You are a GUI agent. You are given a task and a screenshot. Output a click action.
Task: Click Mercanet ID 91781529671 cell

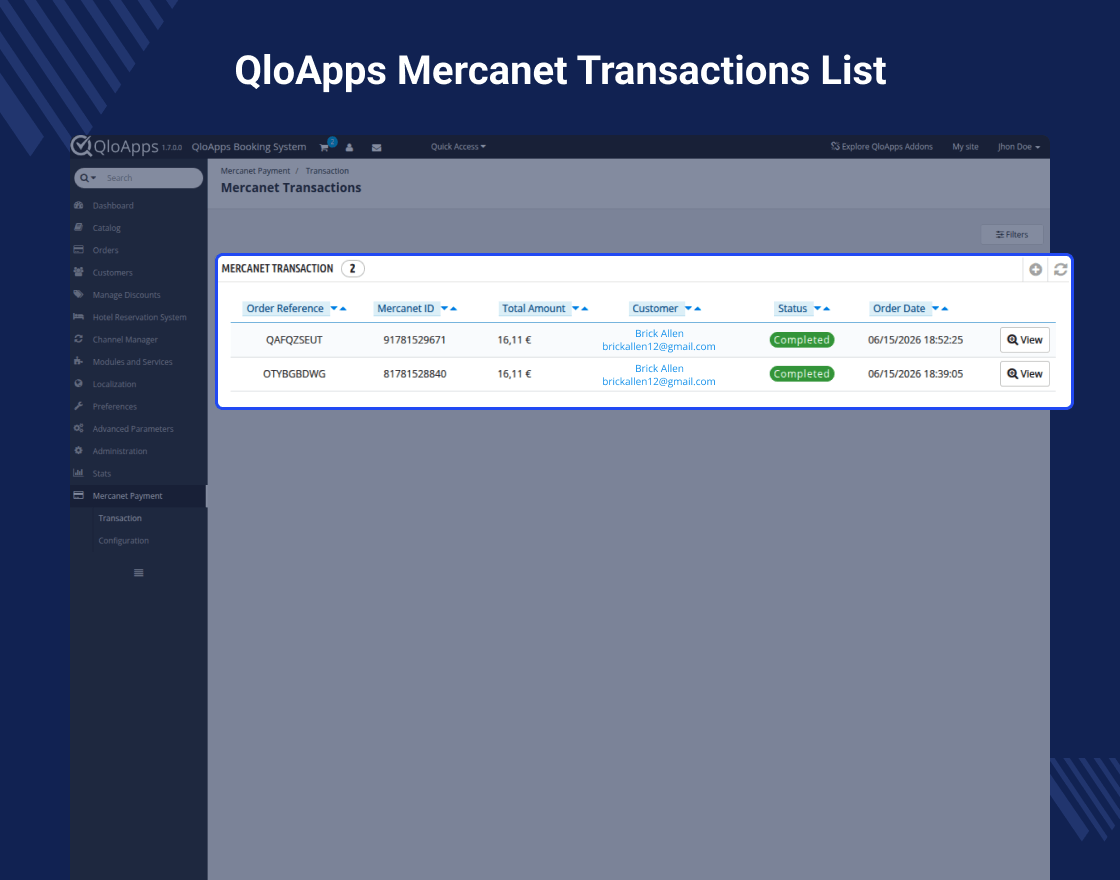tap(414, 340)
